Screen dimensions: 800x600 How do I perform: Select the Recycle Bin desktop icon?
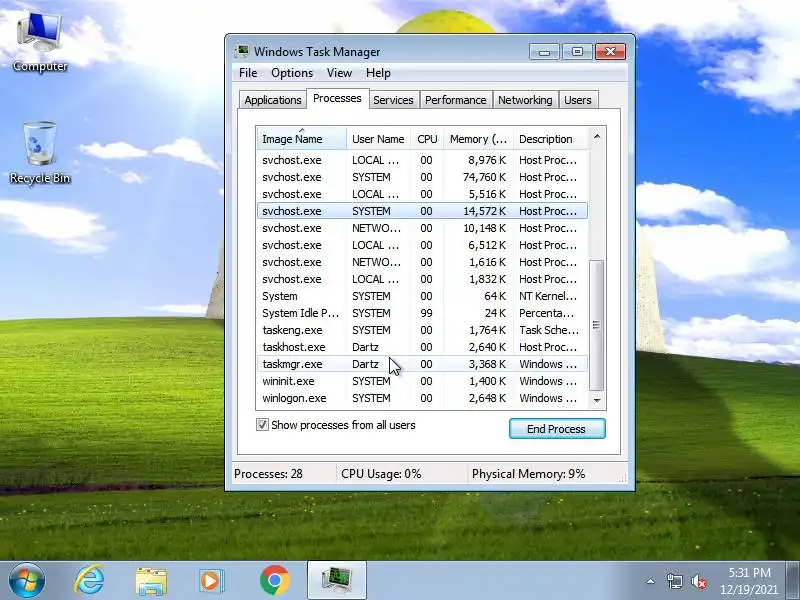click(40, 152)
